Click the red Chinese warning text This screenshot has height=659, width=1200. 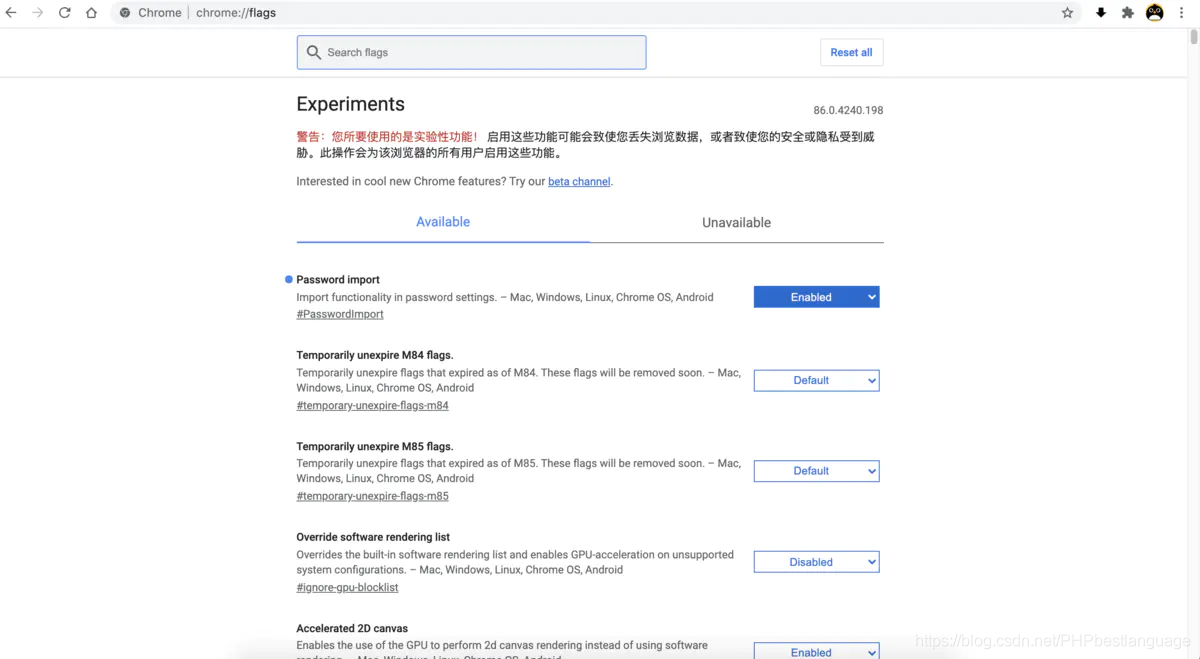pos(388,137)
